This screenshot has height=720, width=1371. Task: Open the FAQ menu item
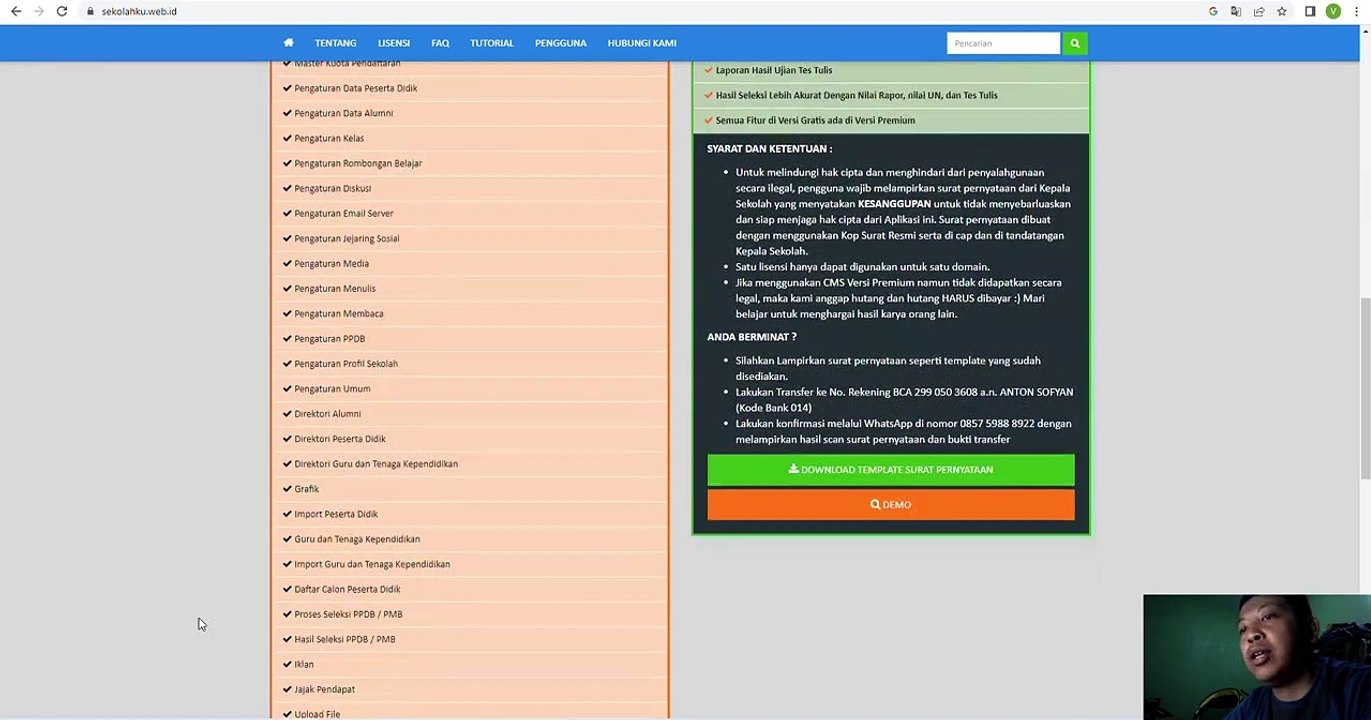(x=440, y=43)
